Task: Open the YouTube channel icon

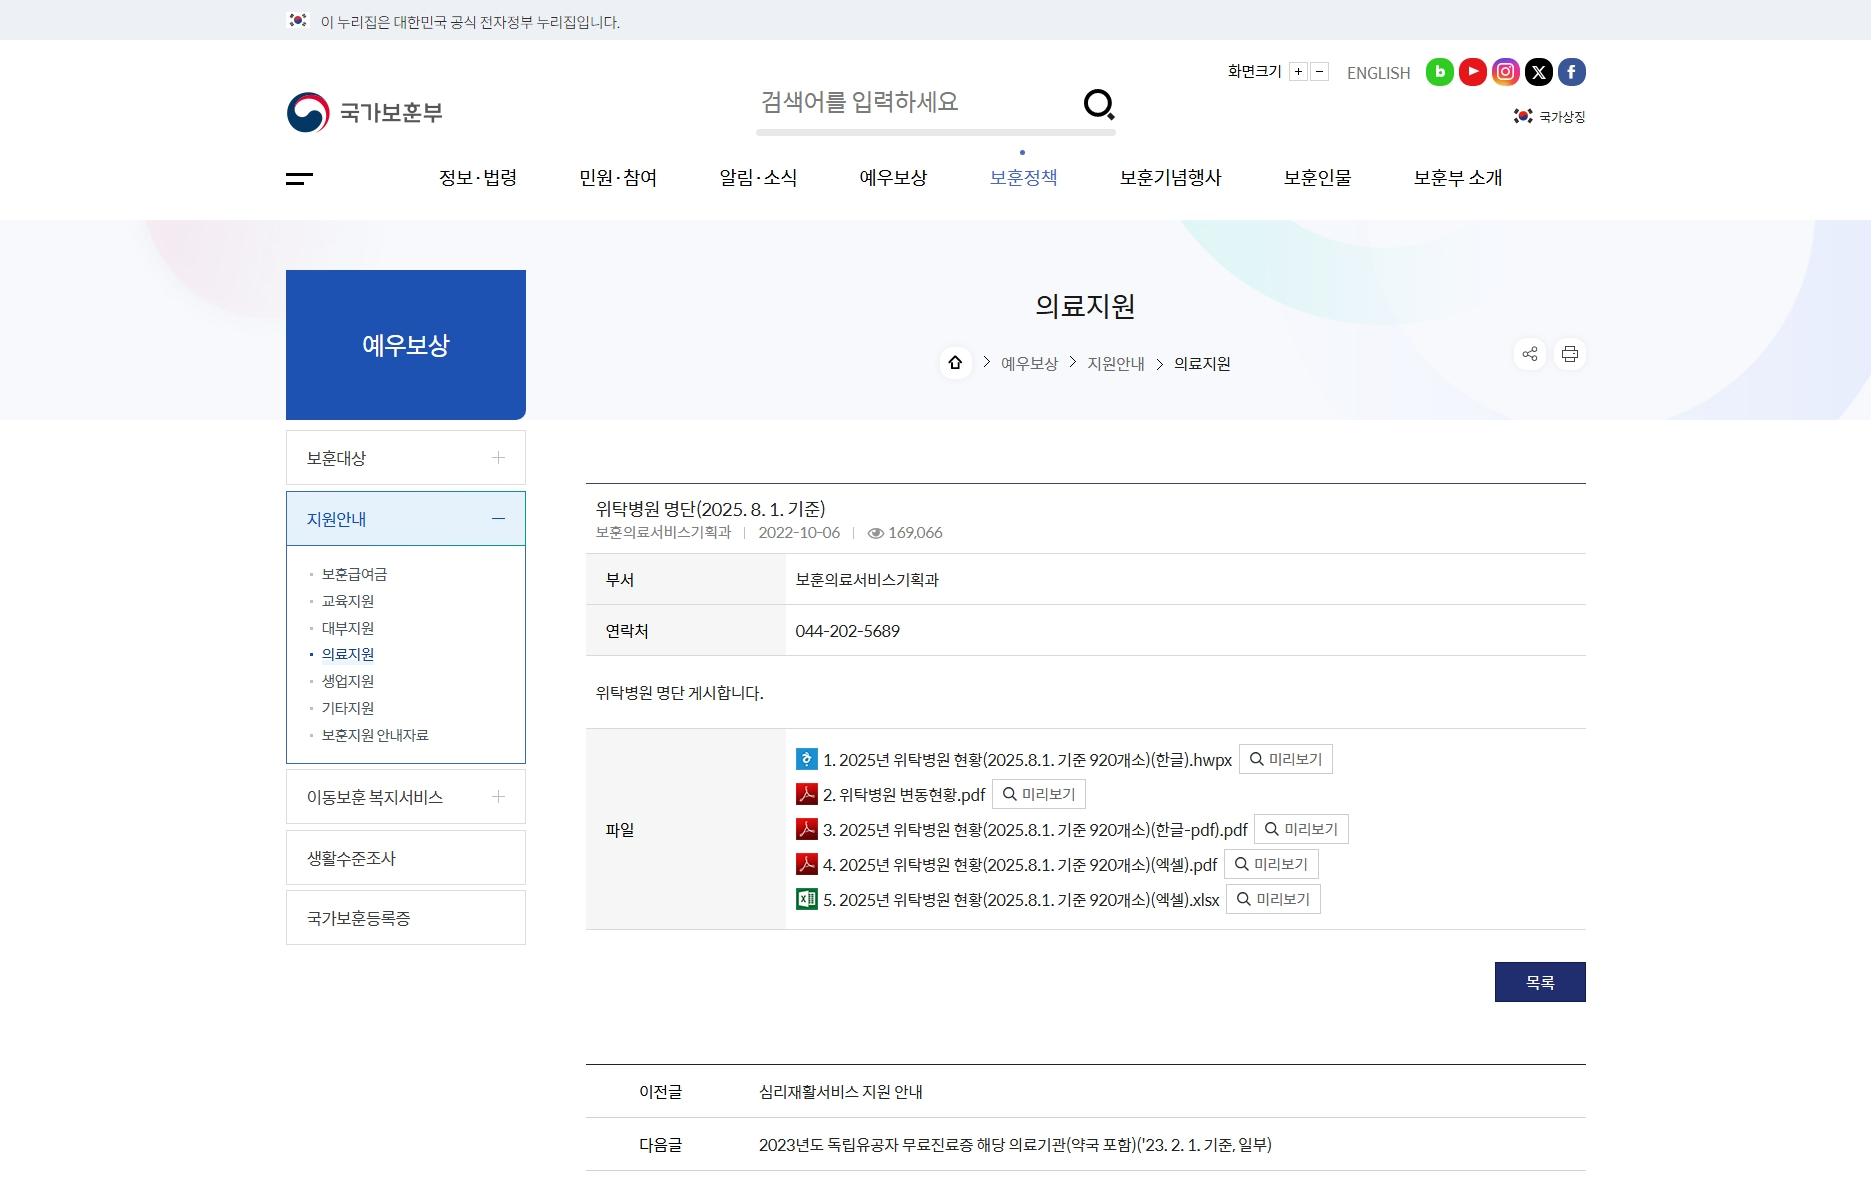Action: [1472, 72]
